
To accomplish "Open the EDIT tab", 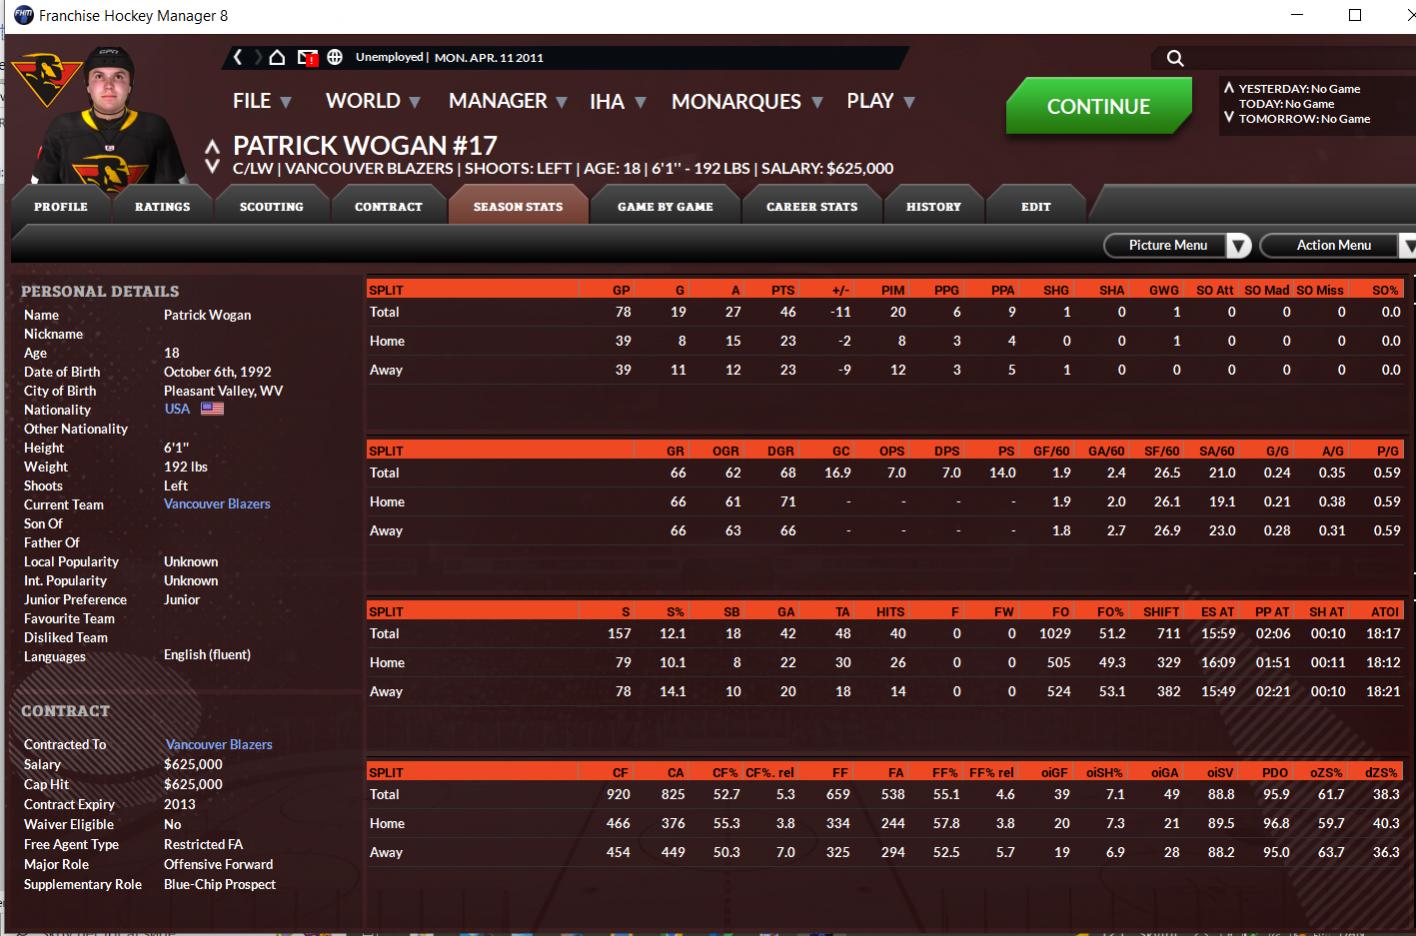I will [x=1036, y=207].
